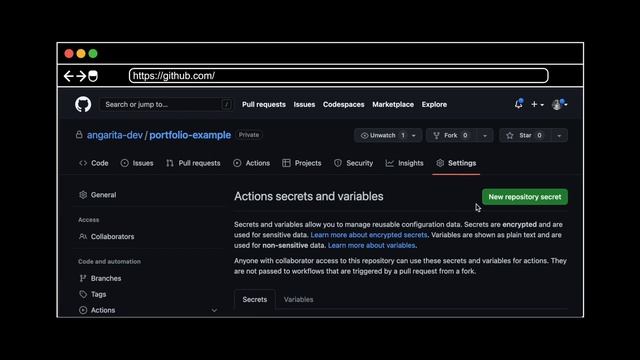The image size is (640, 360).
Task: Click the browser back arrow
Action: click(x=69, y=76)
